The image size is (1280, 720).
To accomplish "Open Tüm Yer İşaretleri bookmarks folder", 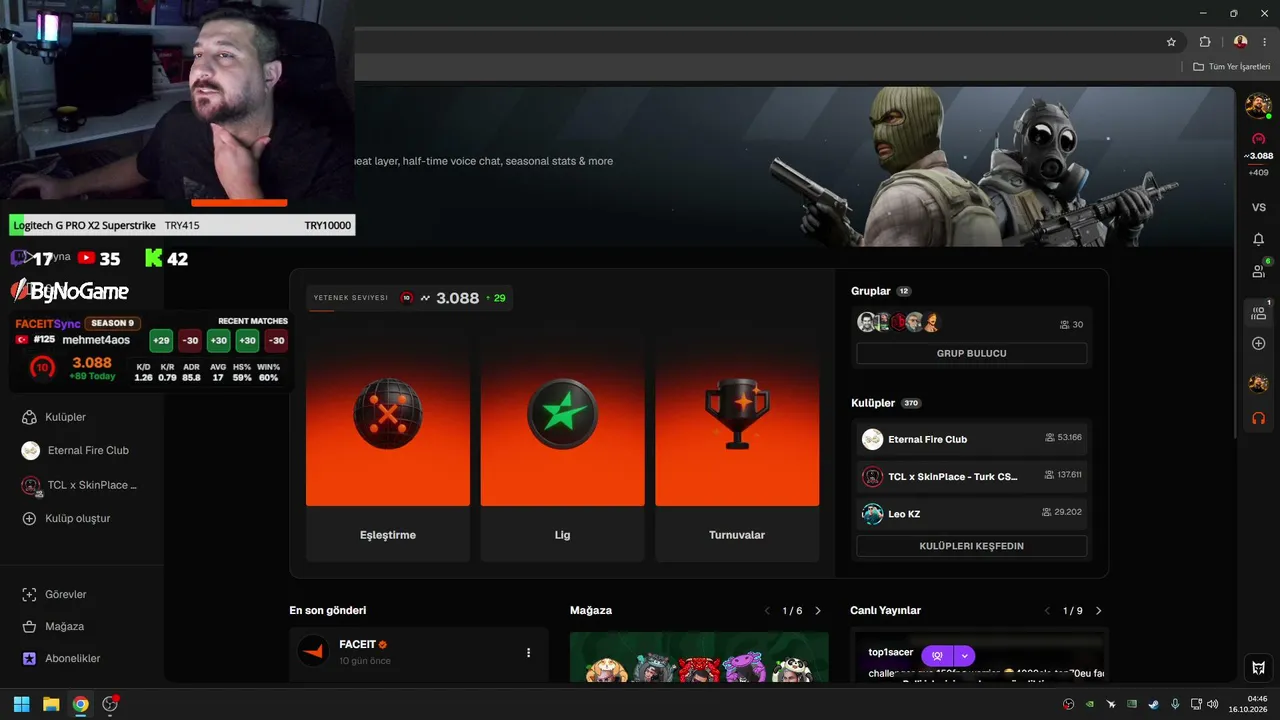I will 1231,67.
